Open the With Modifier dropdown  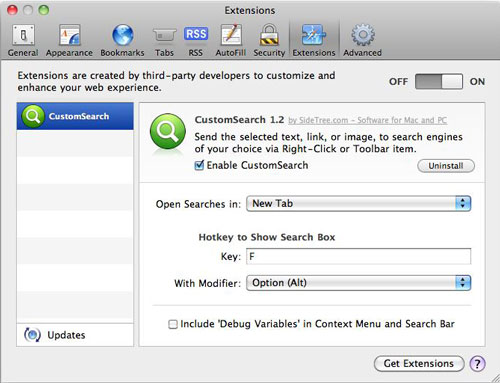(358, 283)
